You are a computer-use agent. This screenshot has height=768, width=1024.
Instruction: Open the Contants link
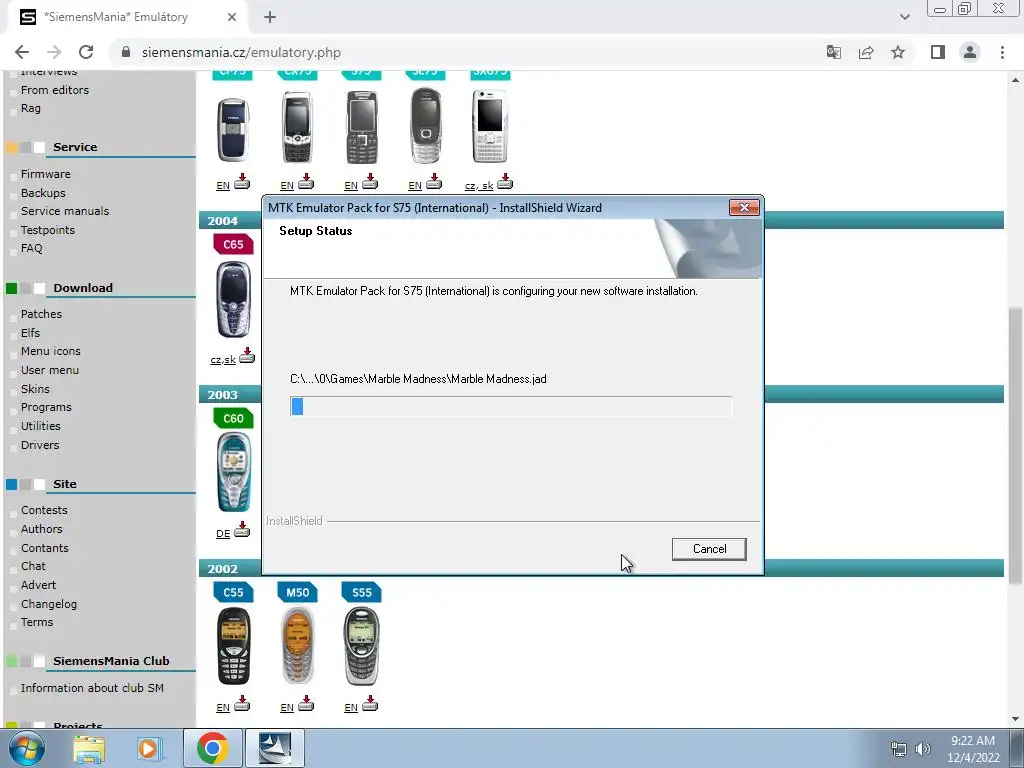coord(44,548)
